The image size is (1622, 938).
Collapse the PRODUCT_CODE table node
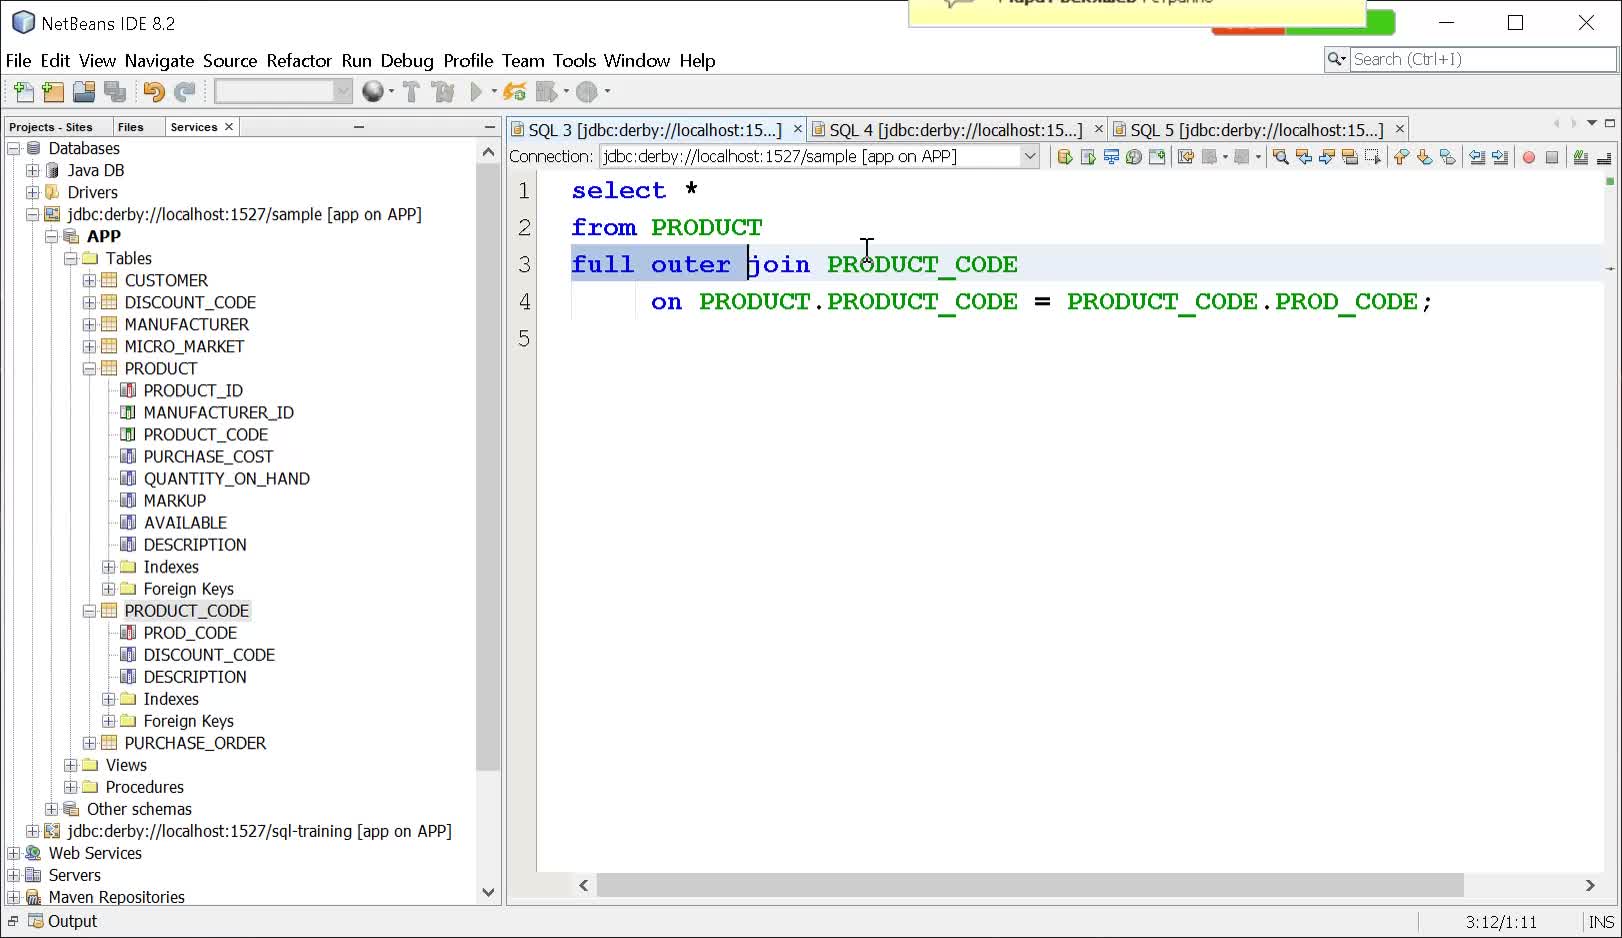tap(89, 611)
